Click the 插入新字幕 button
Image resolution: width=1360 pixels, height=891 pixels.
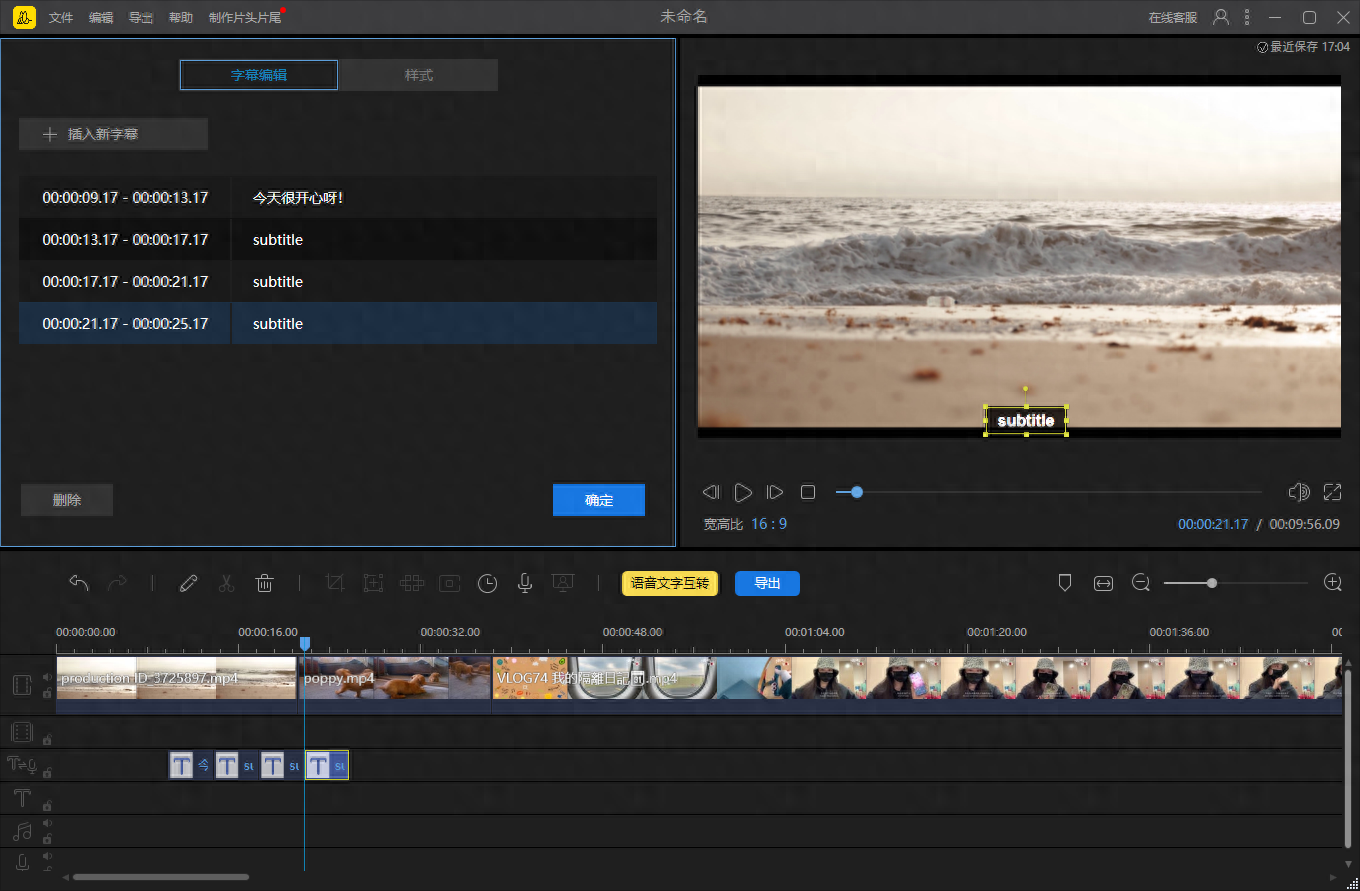[x=113, y=134]
